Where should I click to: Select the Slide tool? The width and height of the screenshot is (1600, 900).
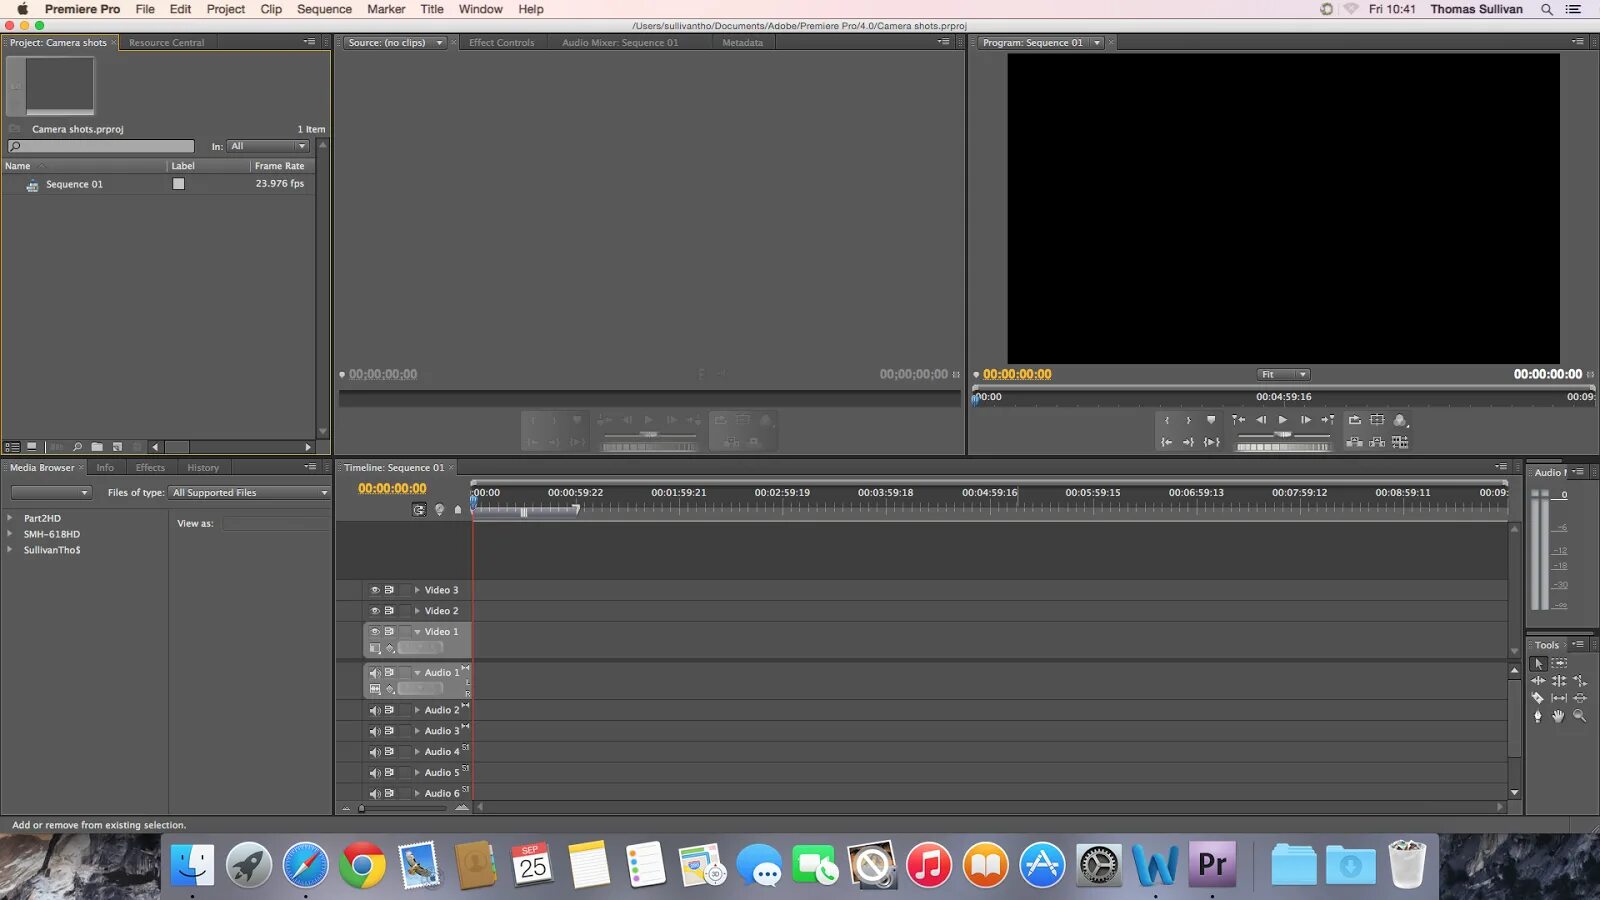[x=1580, y=698]
